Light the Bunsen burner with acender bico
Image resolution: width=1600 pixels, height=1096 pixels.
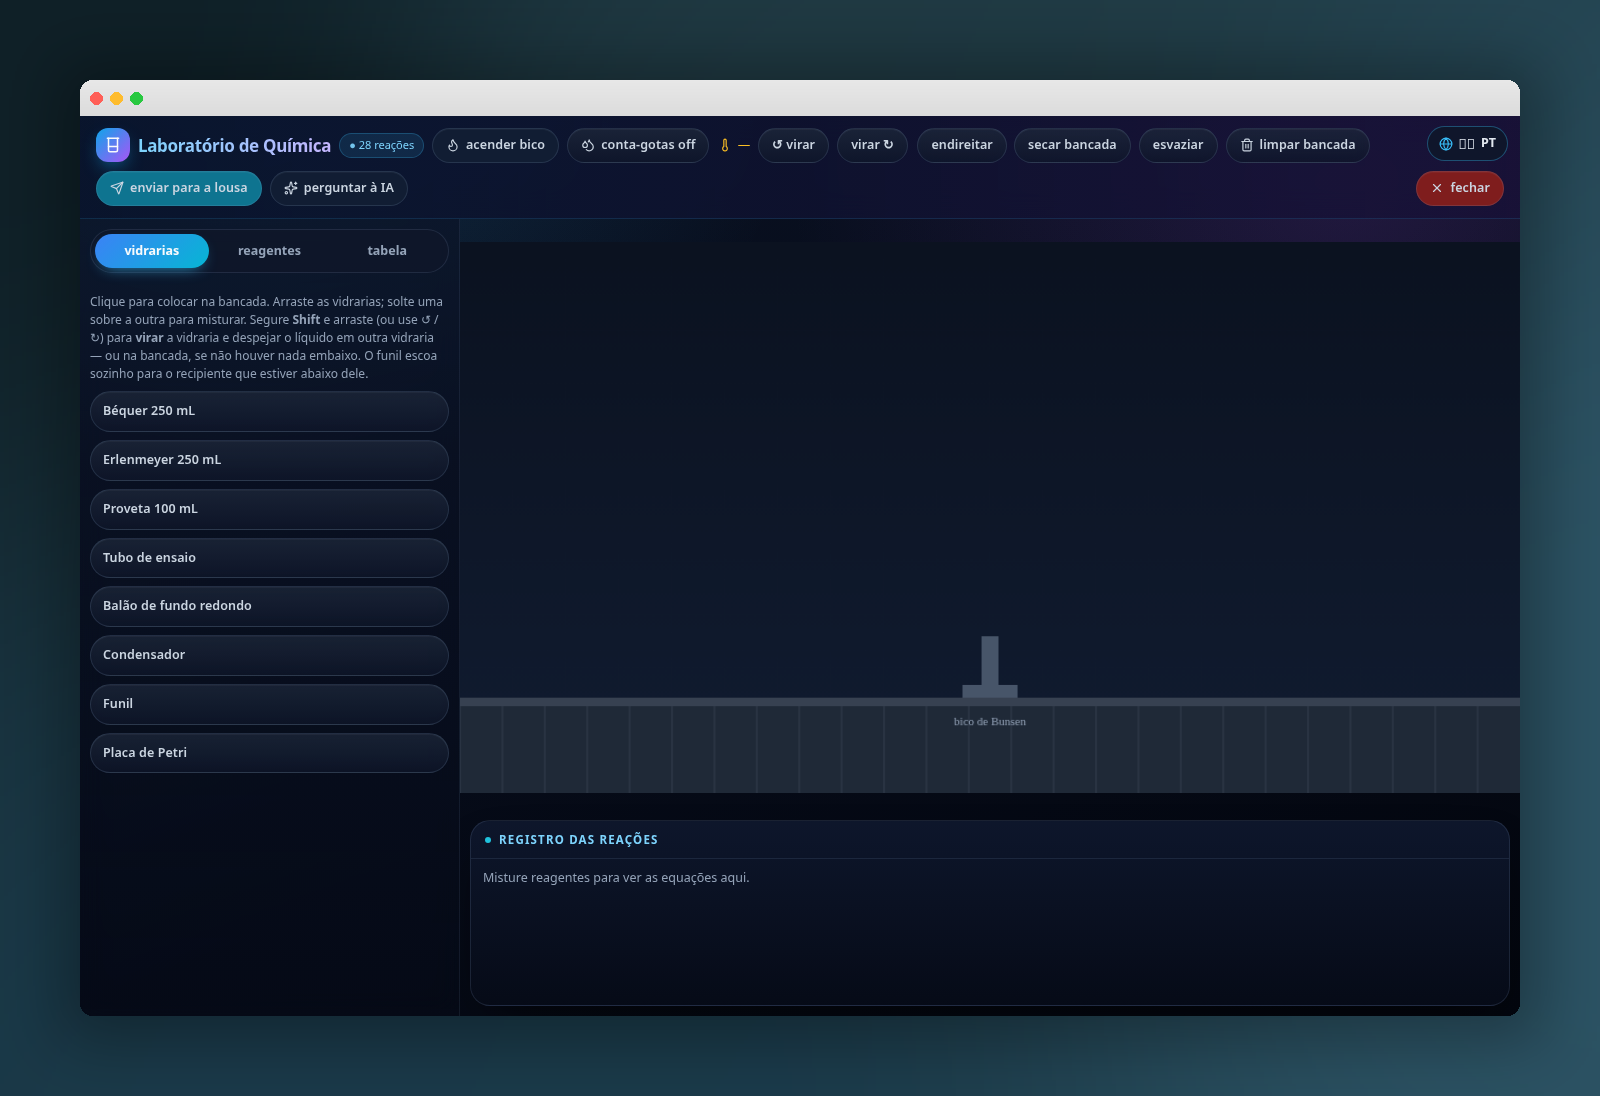[495, 145]
